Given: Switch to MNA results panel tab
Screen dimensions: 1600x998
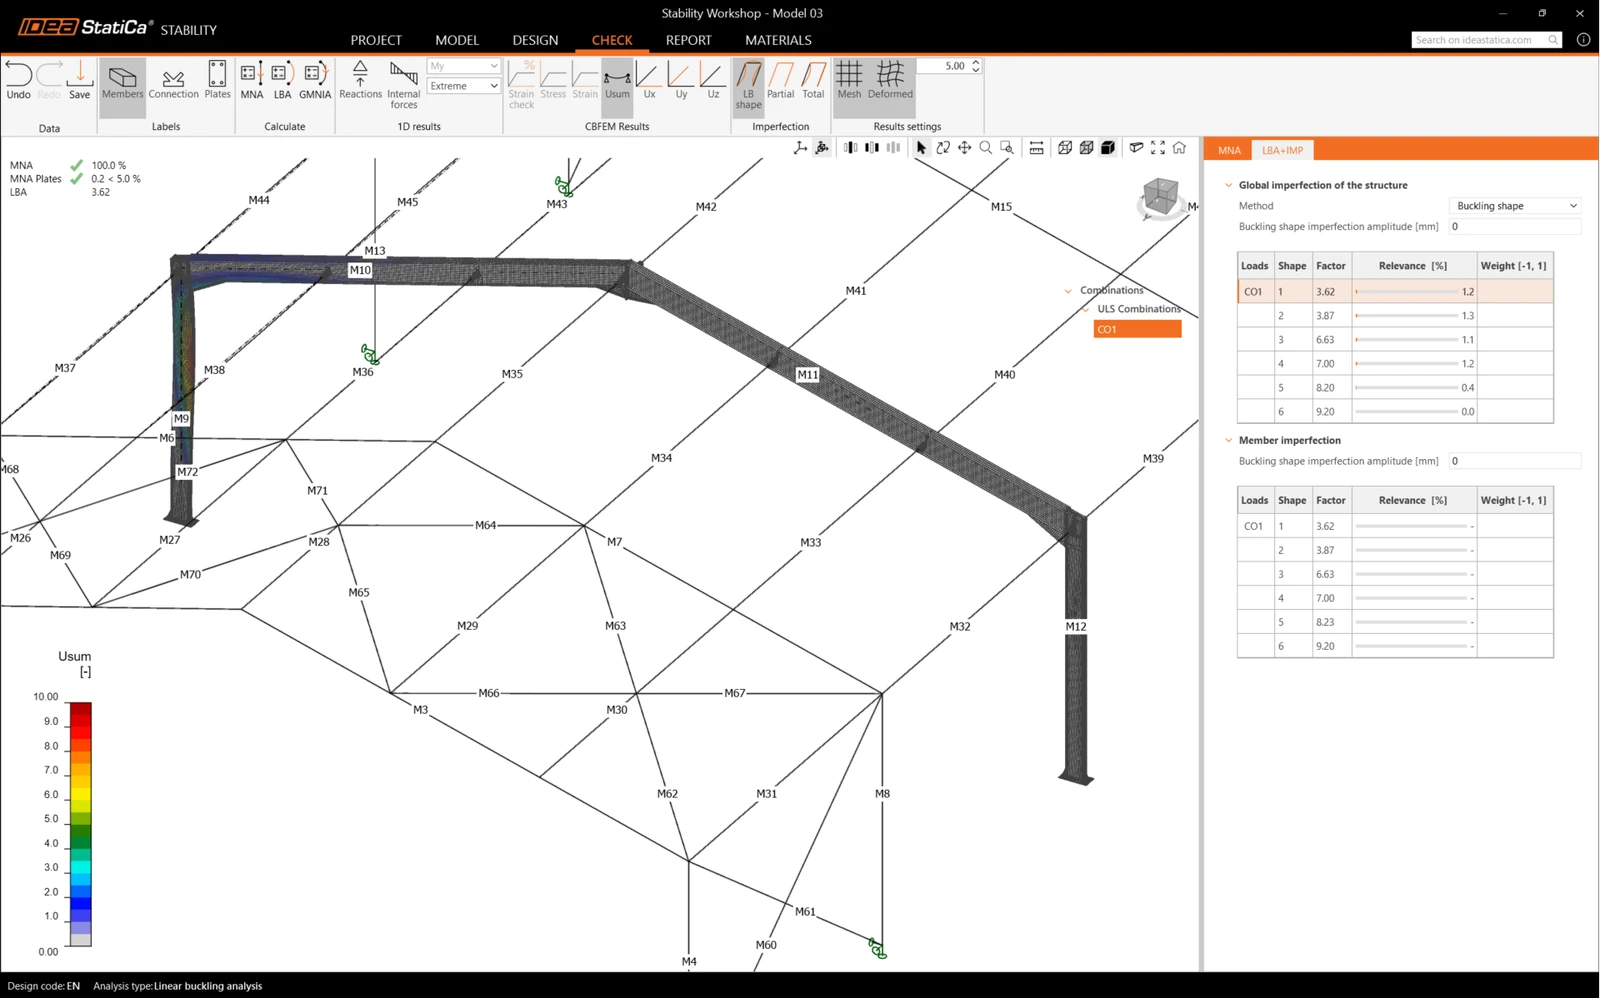Looking at the screenshot, I should pyautogui.click(x=1229, y=150).
